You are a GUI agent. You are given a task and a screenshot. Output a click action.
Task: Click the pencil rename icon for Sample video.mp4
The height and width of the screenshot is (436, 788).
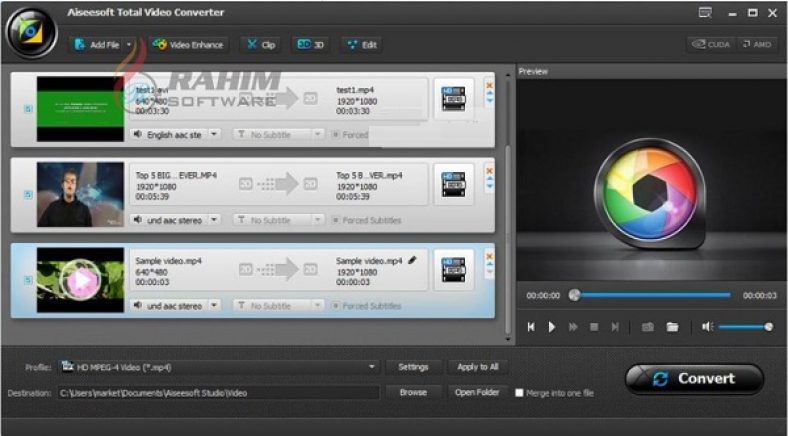click(x=412, y=260)
